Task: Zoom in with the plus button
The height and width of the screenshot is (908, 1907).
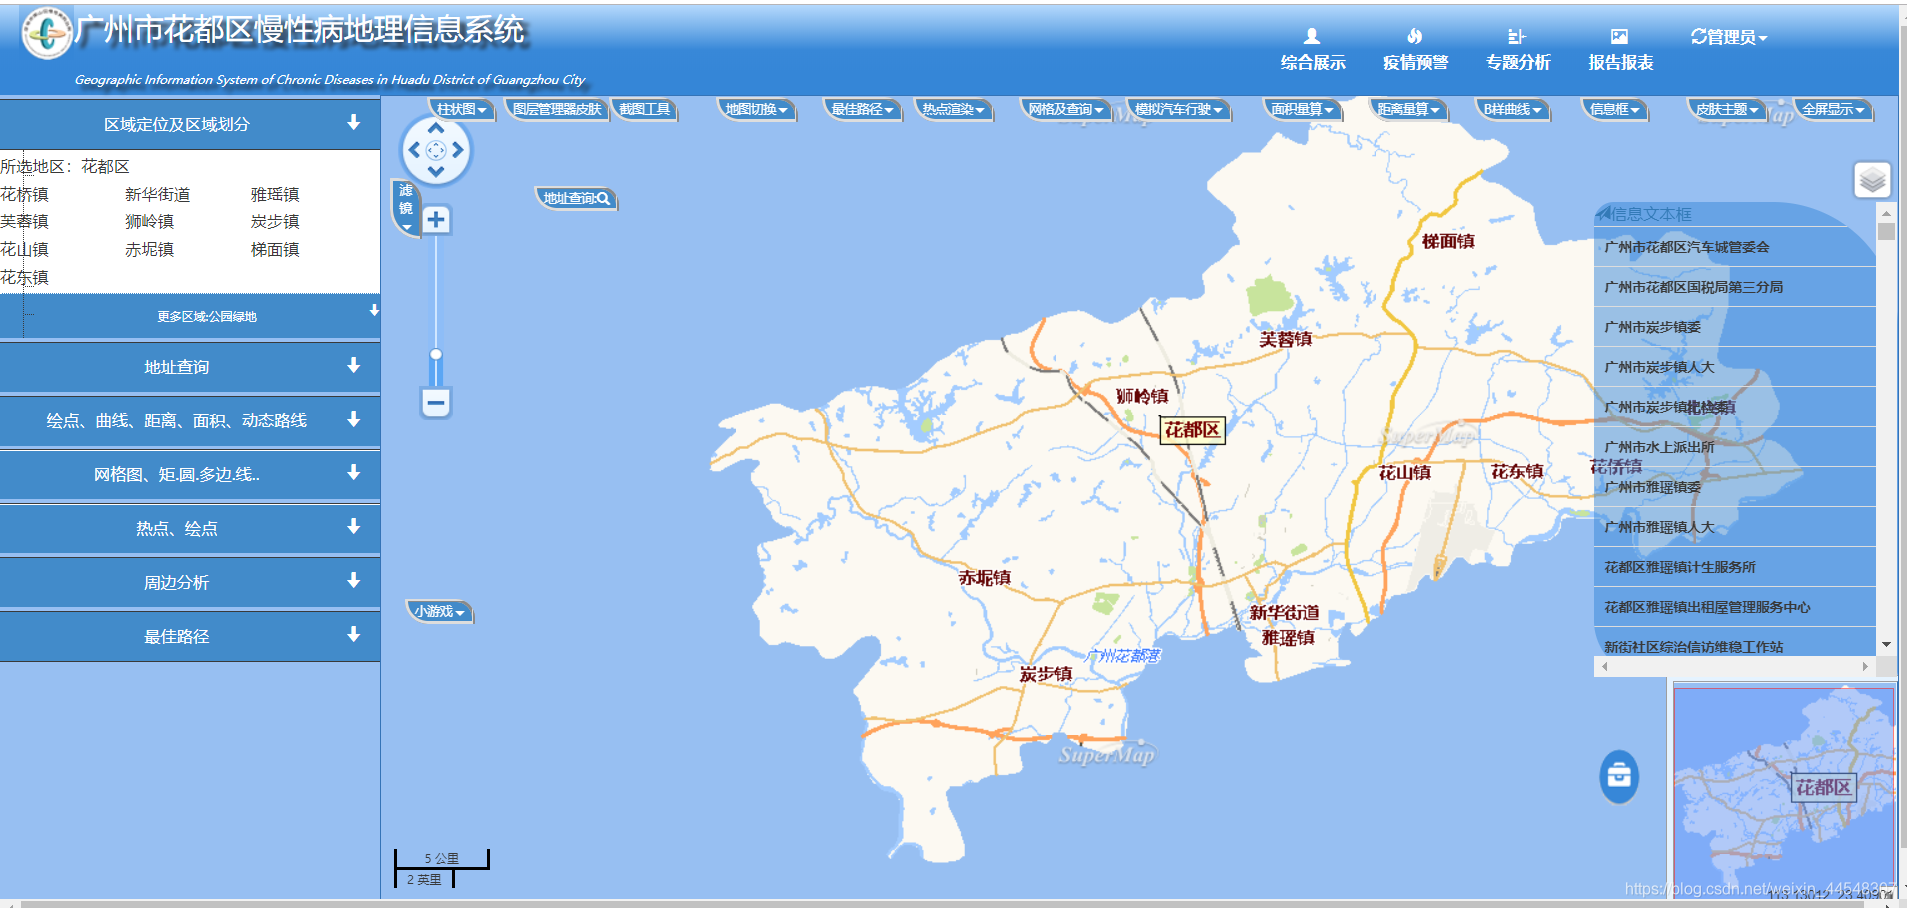Action: (436, 220)
